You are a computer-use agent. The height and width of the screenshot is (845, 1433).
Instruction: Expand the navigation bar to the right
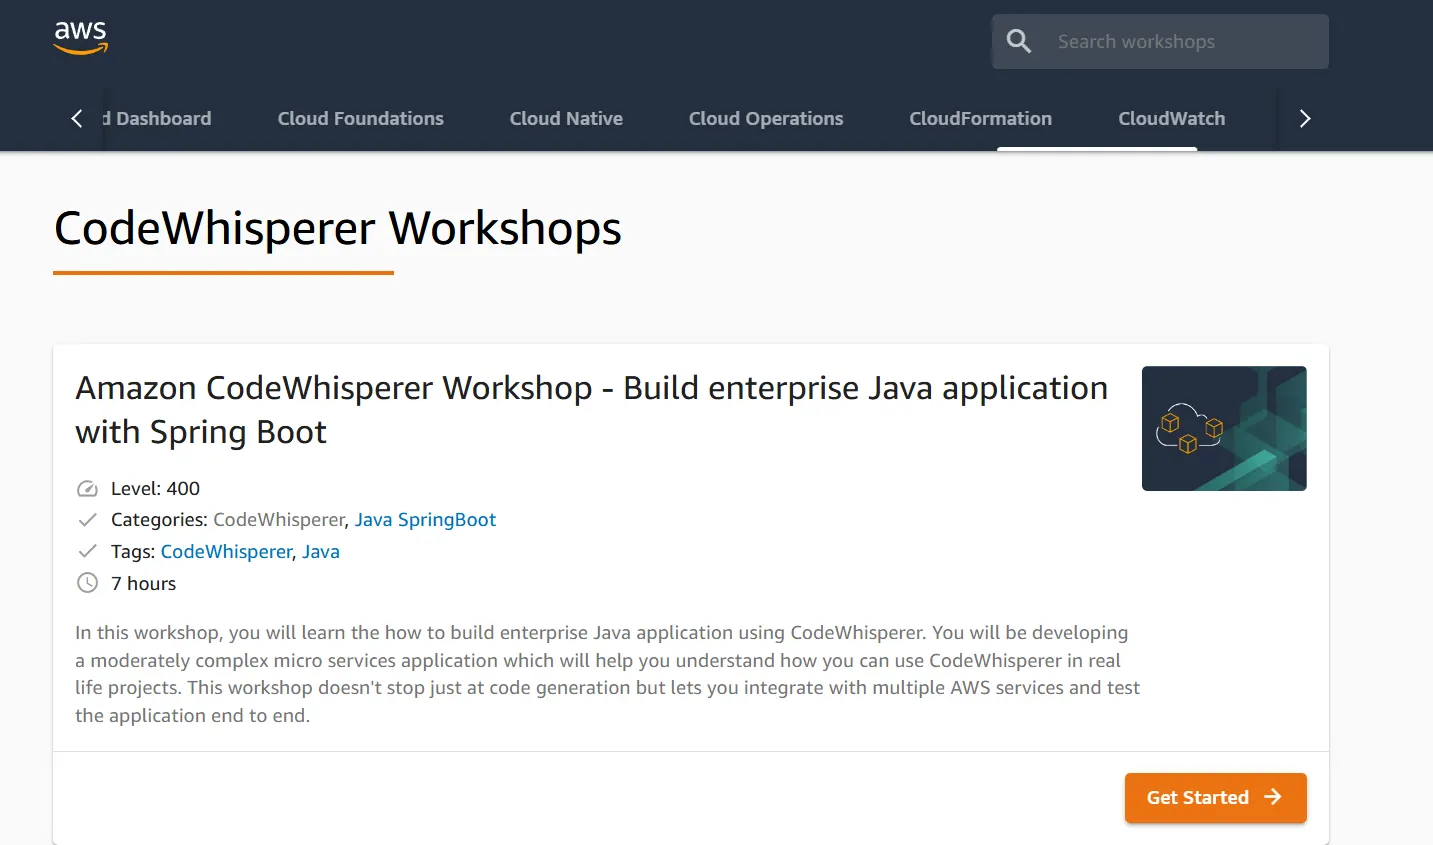point(1304,118)
